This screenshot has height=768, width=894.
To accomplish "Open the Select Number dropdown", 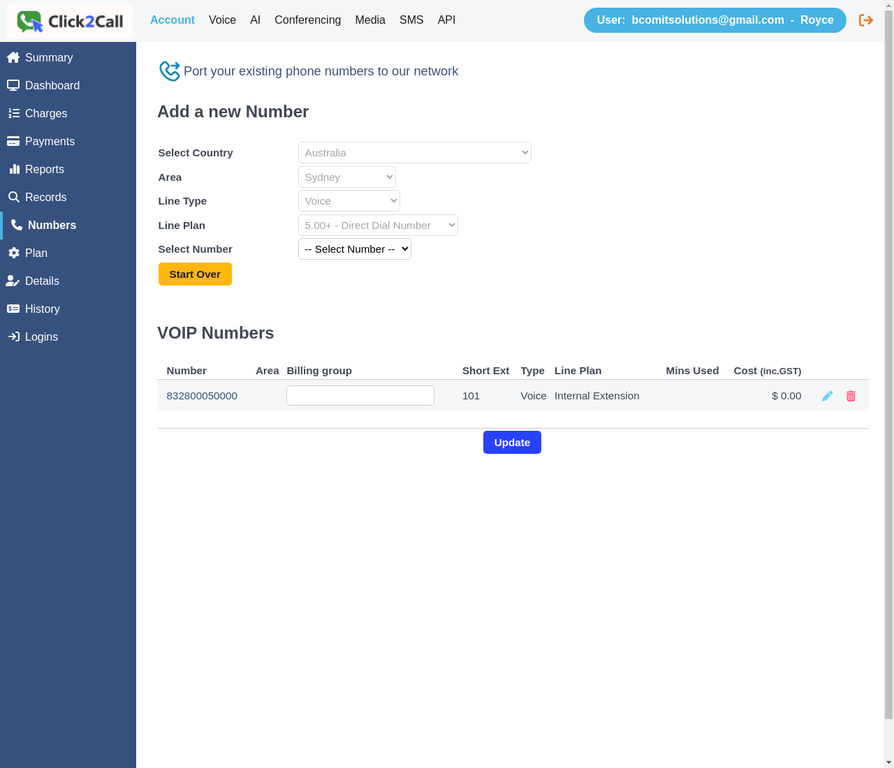I will [x=354, y=249].
